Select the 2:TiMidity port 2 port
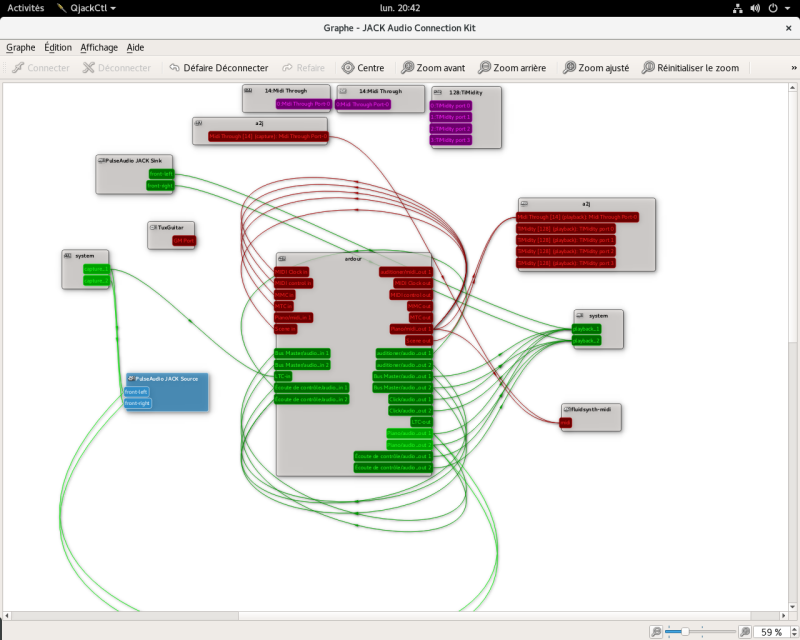The width and height of the screenshot is (800, 640). pos(451,129)
